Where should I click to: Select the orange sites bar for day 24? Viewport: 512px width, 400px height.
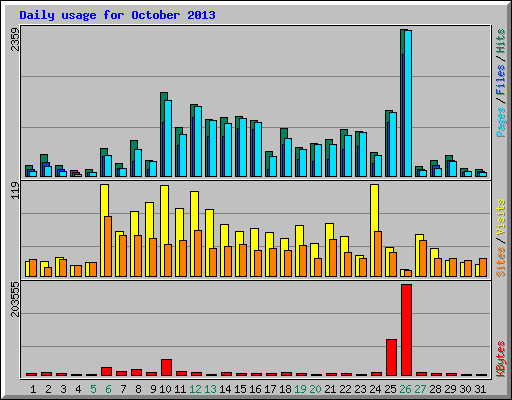click(378, 254)
